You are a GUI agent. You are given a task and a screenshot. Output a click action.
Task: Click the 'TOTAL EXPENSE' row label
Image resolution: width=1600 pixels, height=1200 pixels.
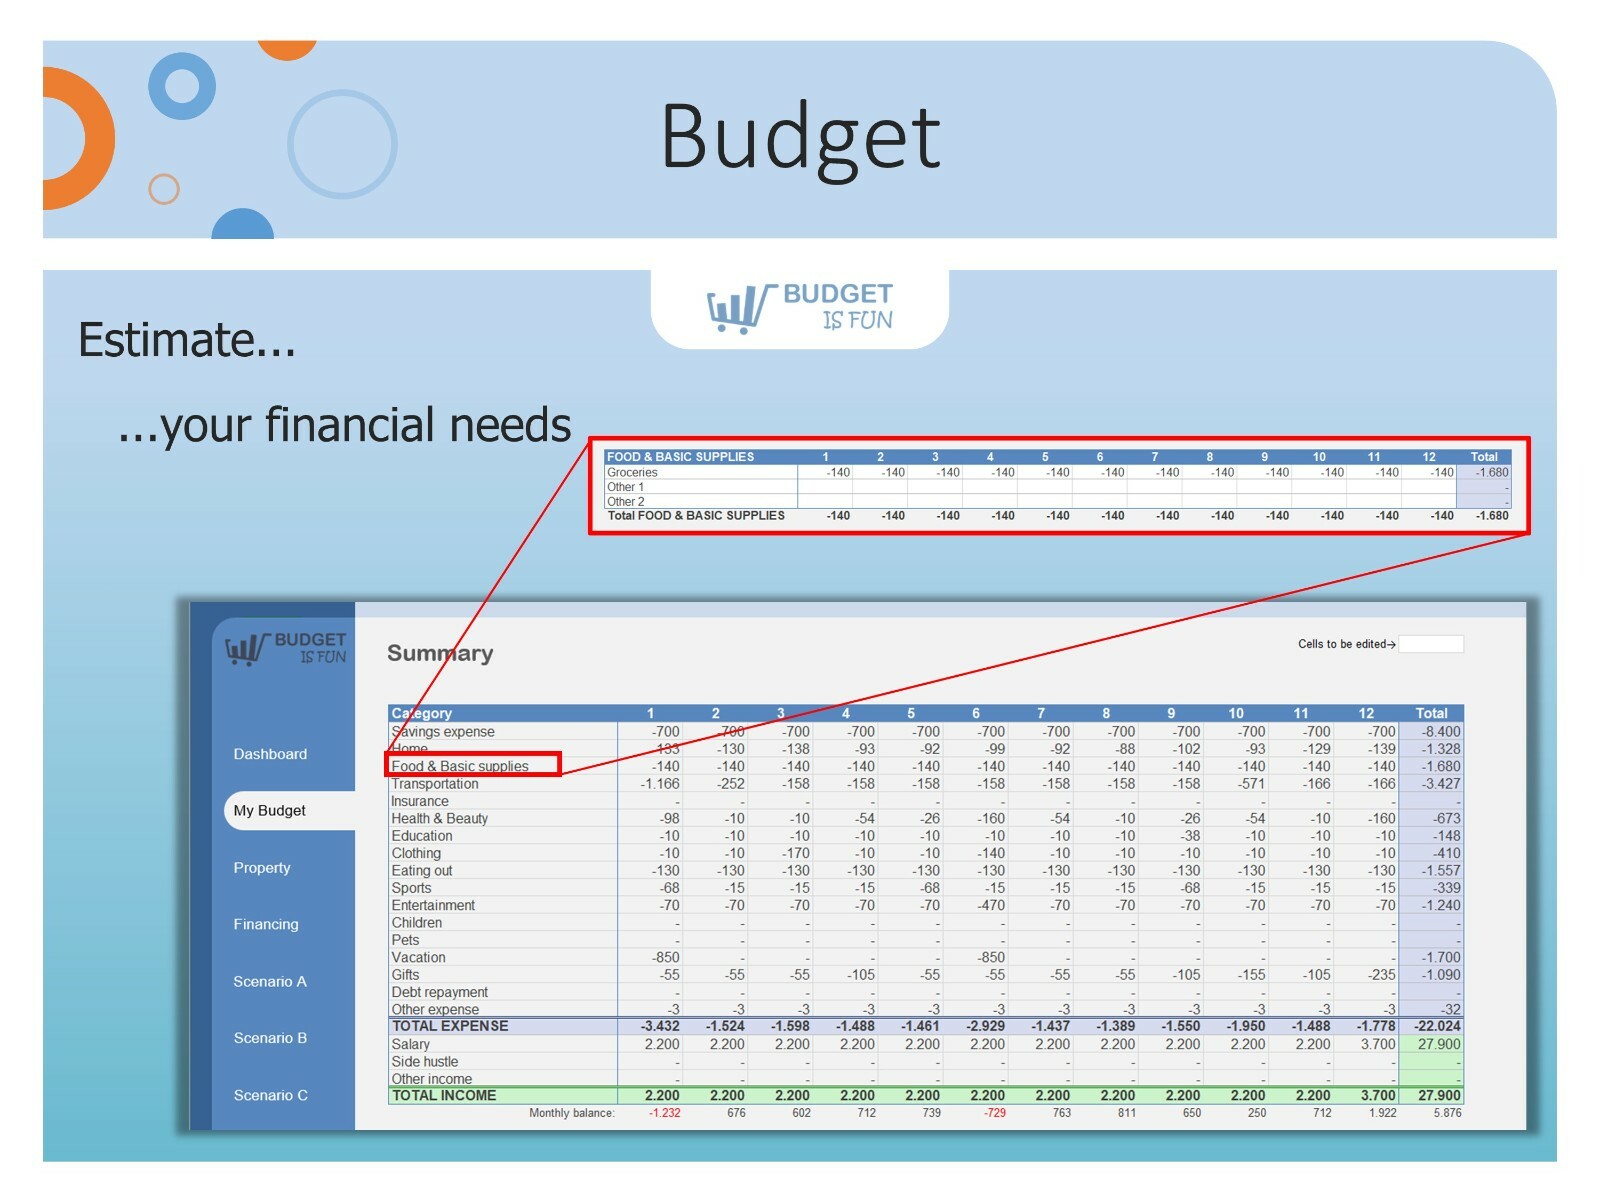pos(450,1026)
